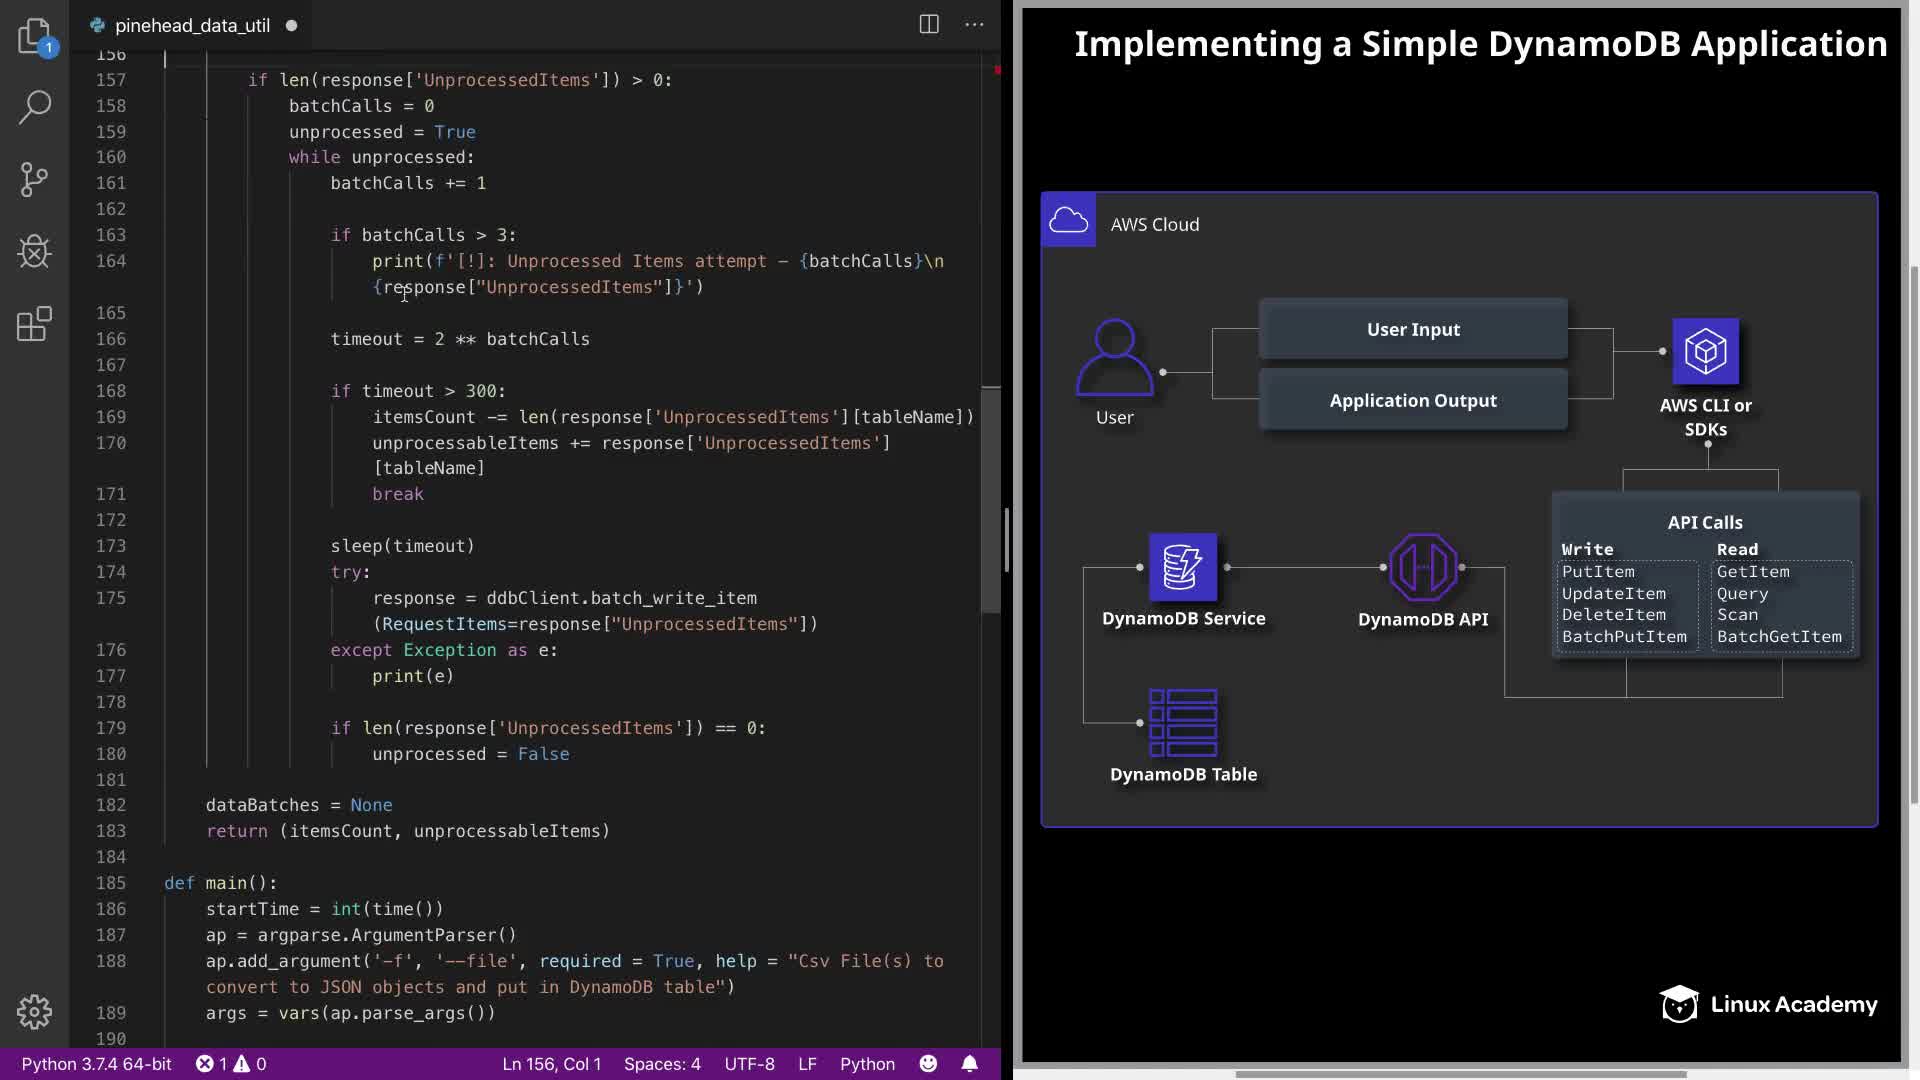Viewport: 1920px width, 1080px height.
Task: Open the errors and warnings status indicator
Action: point(231,1064)
